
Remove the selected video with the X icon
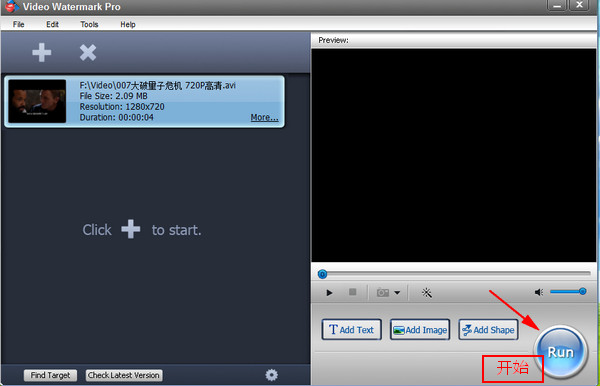(88, 52)
